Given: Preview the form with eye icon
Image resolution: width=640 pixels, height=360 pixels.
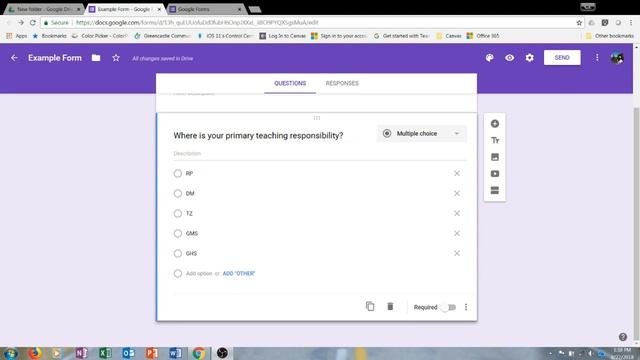Looking at the screenshot, I should (509, 58).
